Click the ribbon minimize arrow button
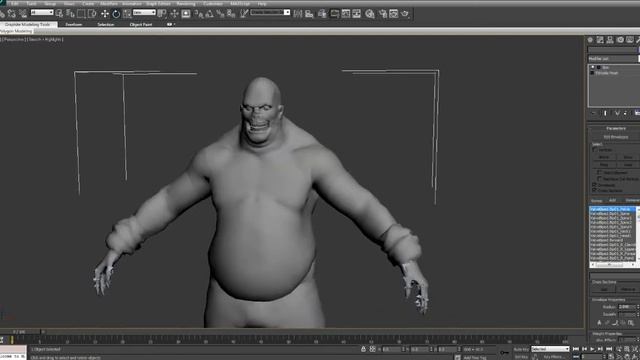Screen dimensions: 640x360 pos(170,24)
